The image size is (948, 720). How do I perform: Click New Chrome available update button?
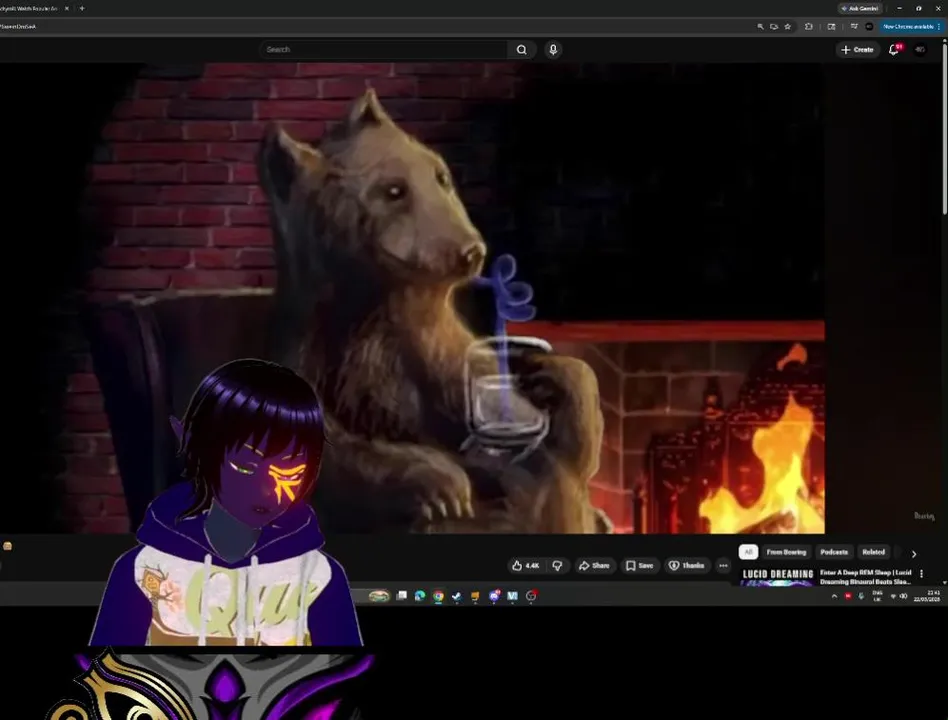(907, 27)
